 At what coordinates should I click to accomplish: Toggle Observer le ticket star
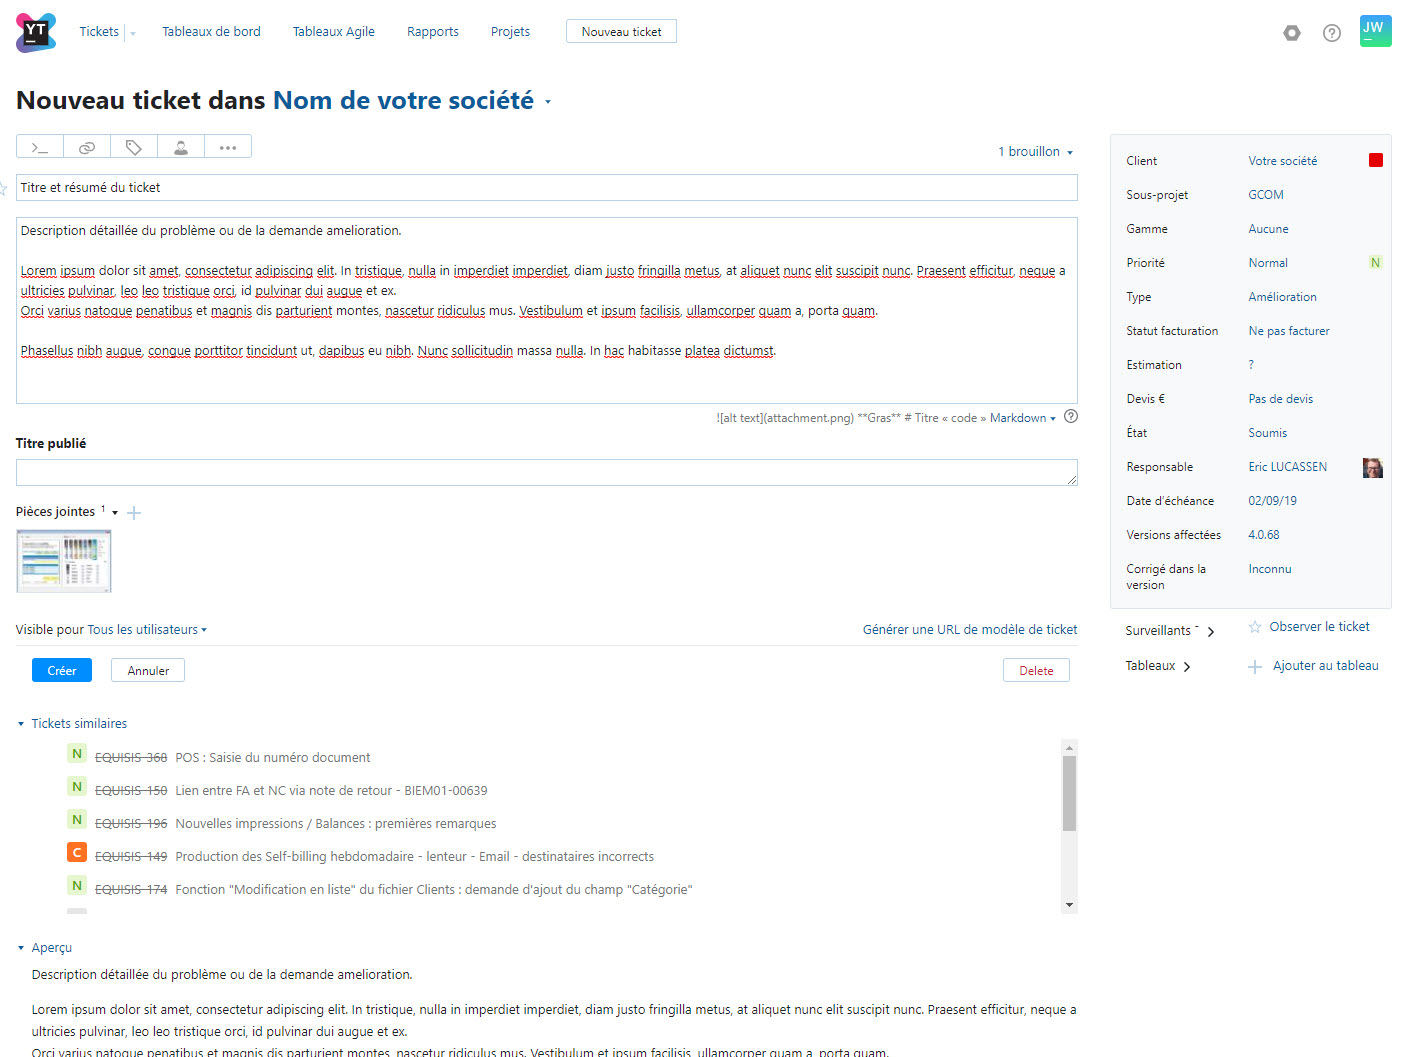coord(1255,627)
